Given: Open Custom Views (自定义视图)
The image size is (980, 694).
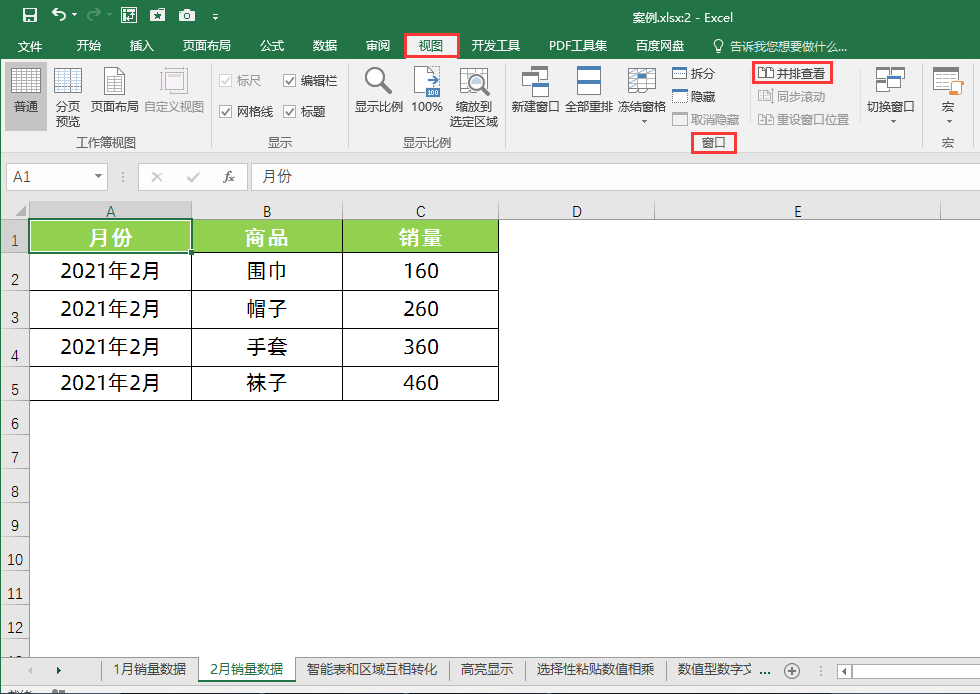Looking at the screenshot, I should coord(174,91).
